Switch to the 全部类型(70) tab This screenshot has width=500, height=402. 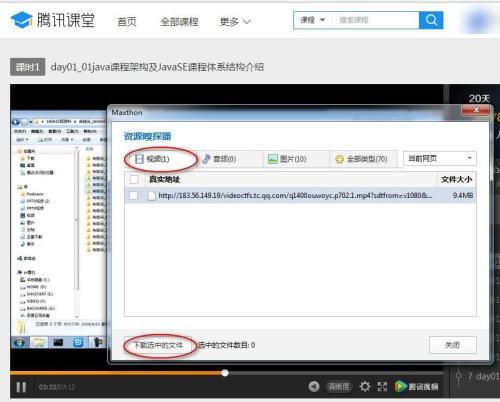tap(363, 159)
